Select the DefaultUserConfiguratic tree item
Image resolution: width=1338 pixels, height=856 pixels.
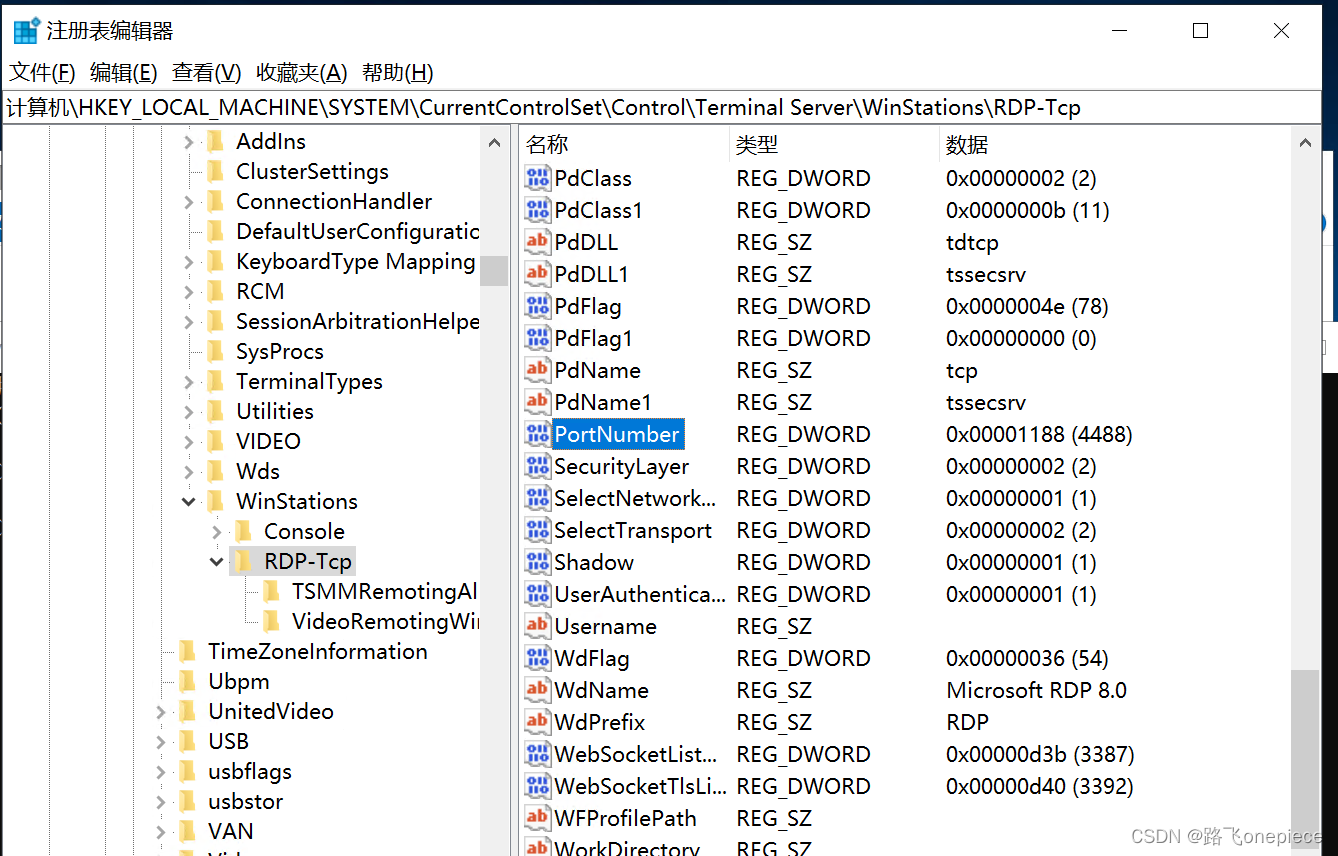357,232
